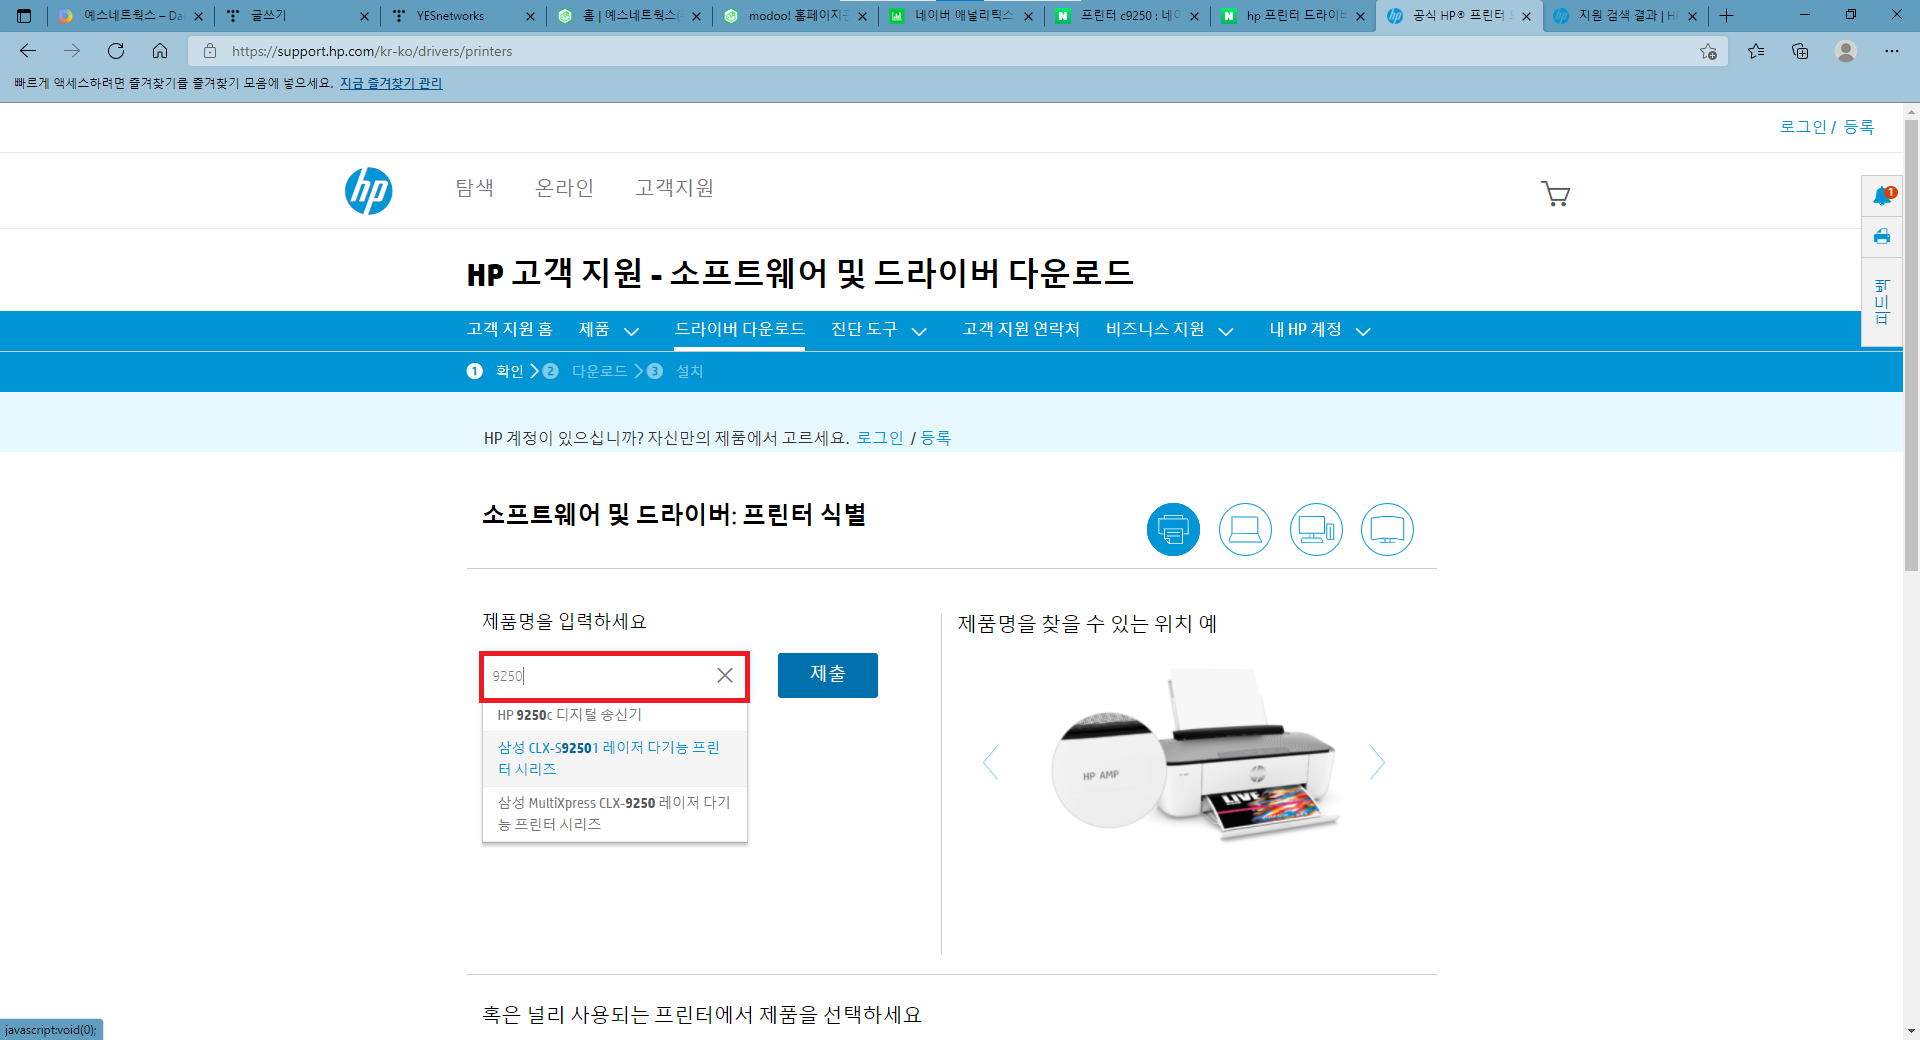
Task: Open the 탐색 top menu
Action: tap(475, 188)
